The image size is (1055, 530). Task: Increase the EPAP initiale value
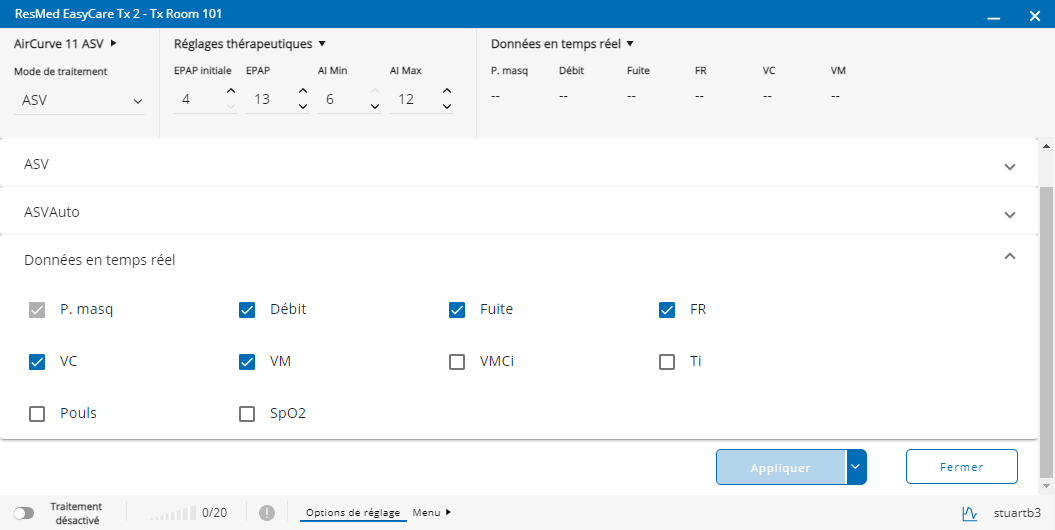click(231, 91)
